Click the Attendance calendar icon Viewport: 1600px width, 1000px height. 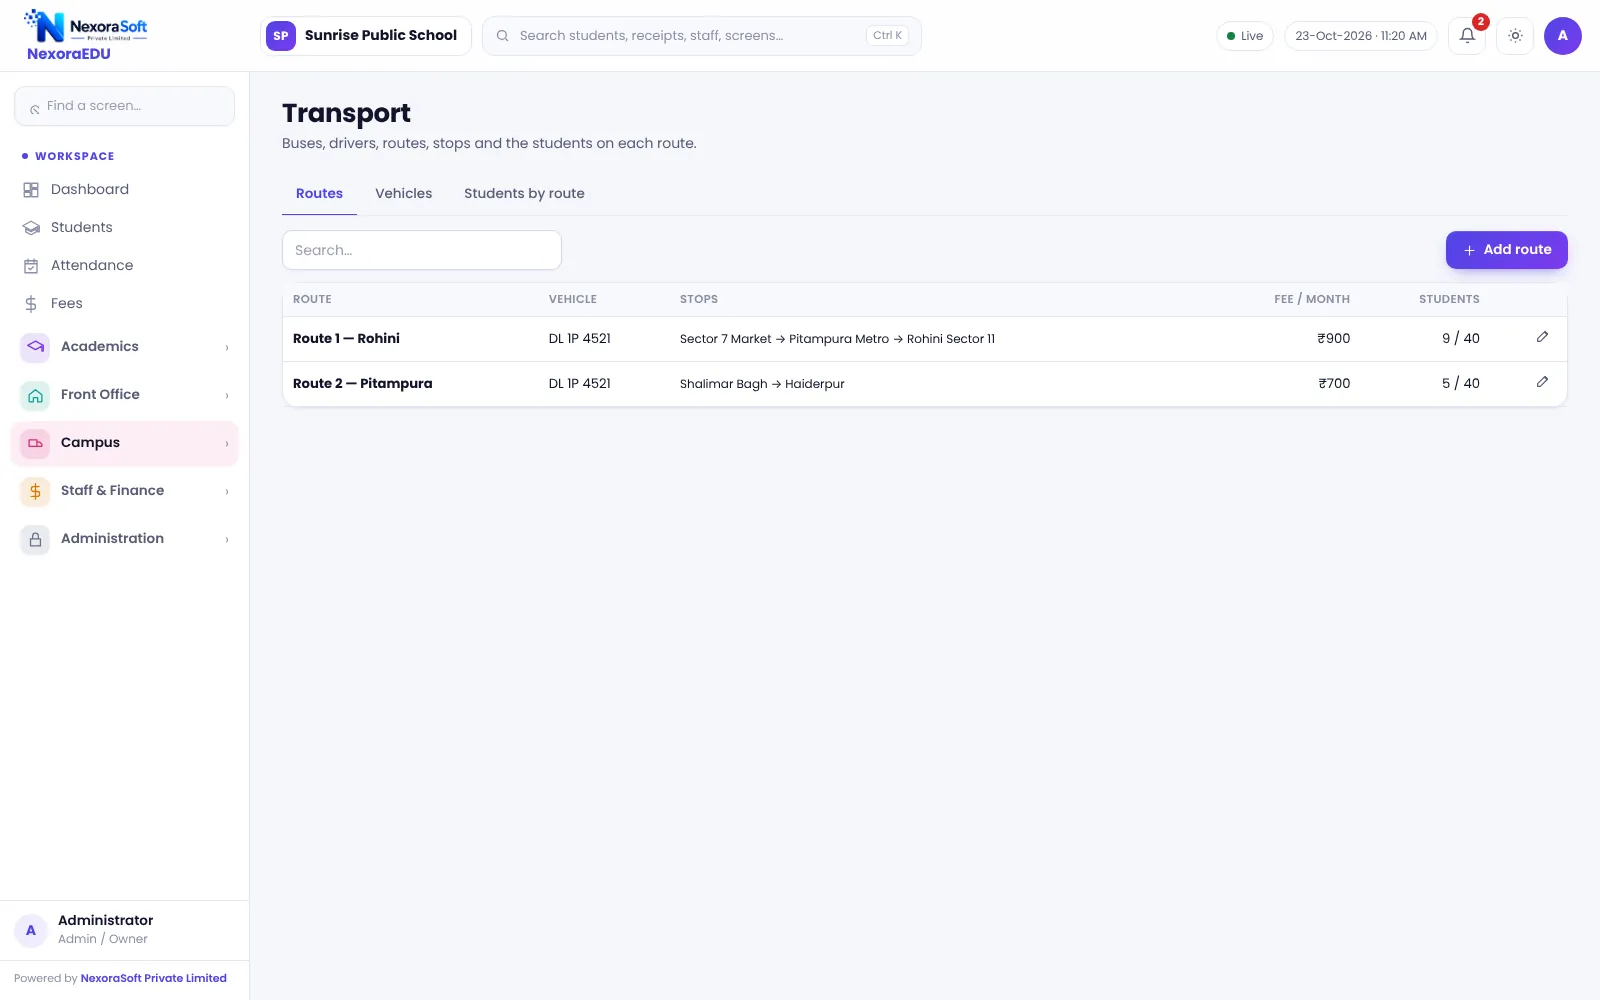click(31, 266)
